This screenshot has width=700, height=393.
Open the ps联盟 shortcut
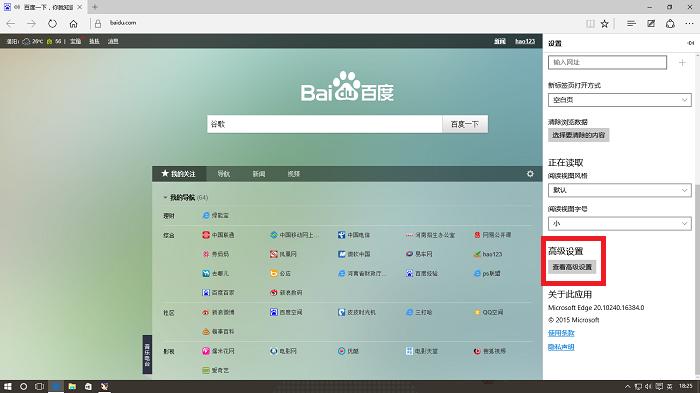[487, 273]
